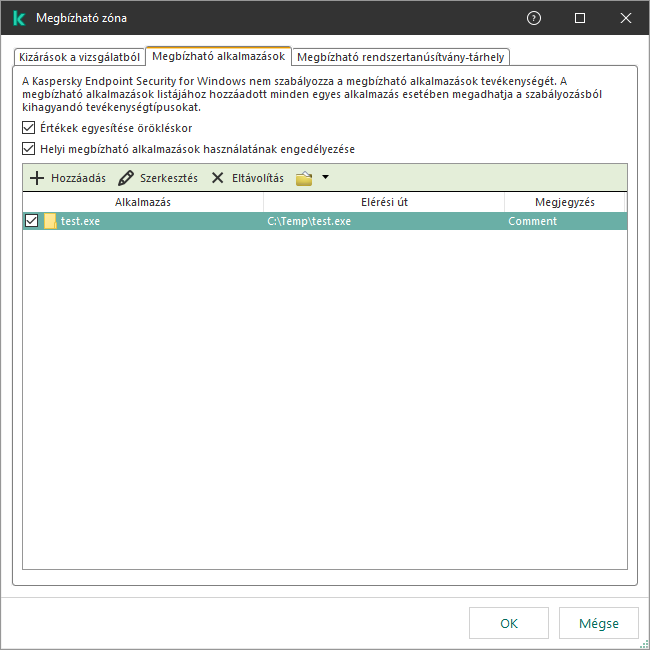Maximize the Megbízható zóna window
650x650 pixels.
[580, 18]
